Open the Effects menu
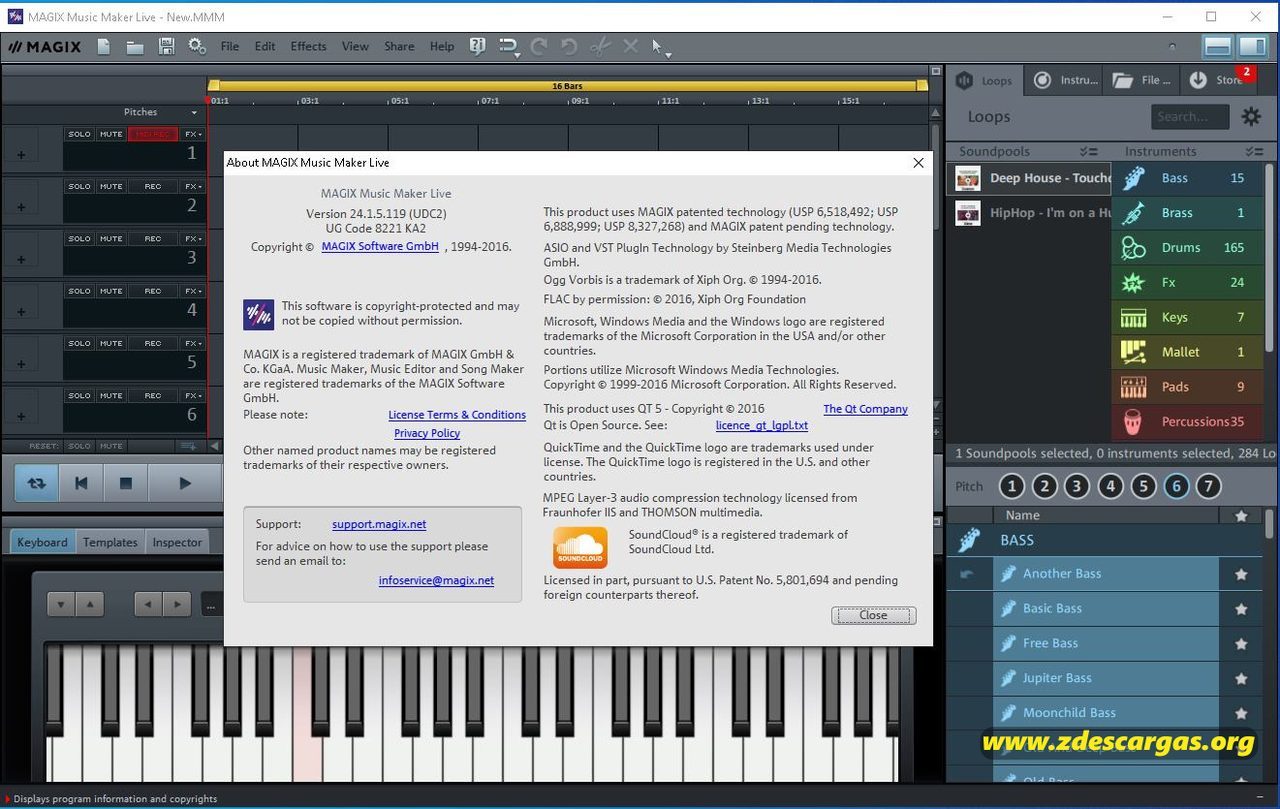Viewport: 1280px width, 809px height. [308, 46]
